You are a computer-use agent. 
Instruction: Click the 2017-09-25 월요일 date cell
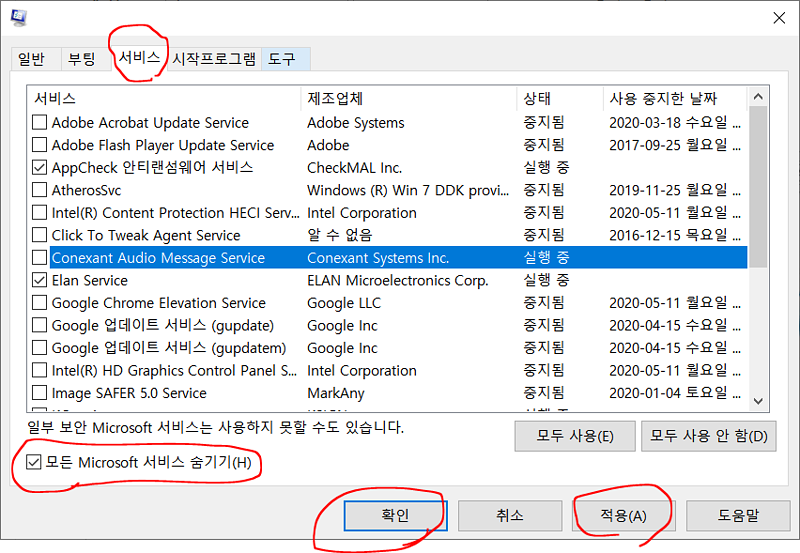[674, 145]
